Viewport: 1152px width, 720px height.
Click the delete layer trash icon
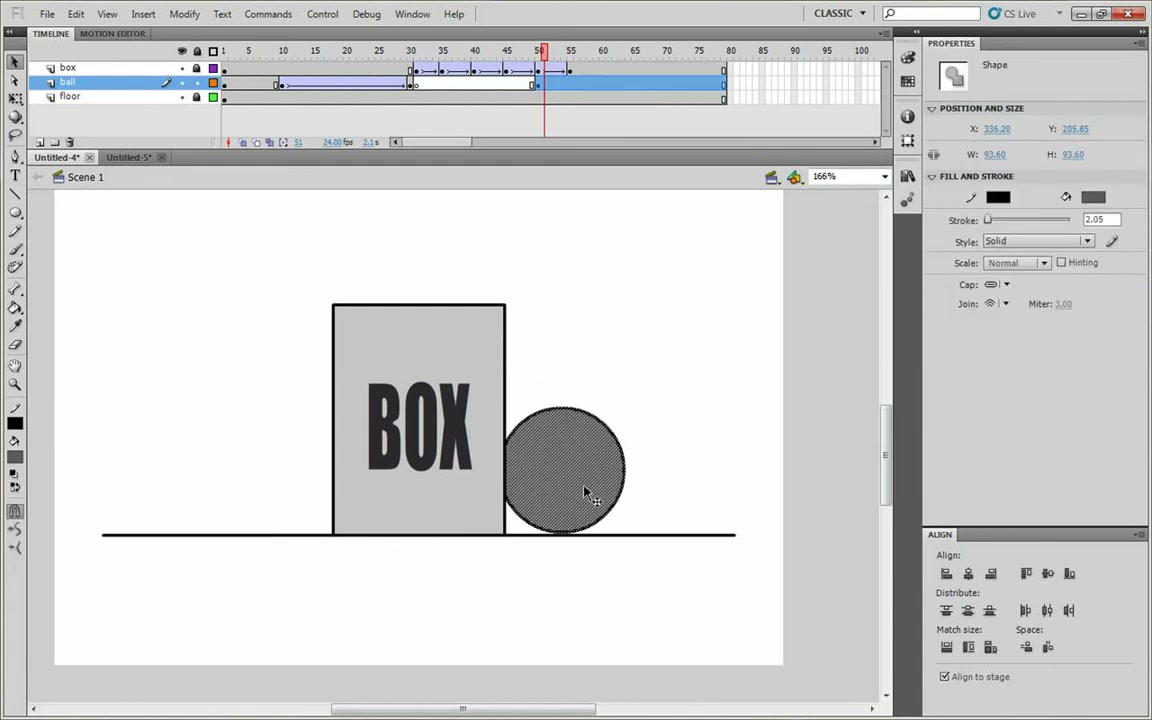70,143
